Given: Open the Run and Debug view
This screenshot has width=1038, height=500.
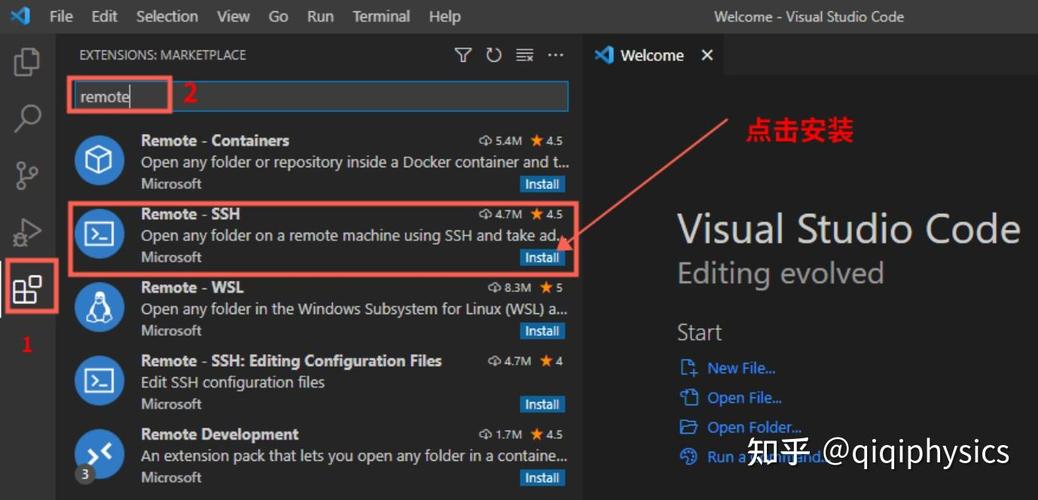Looking at the screenshot, I should [27, 232].
